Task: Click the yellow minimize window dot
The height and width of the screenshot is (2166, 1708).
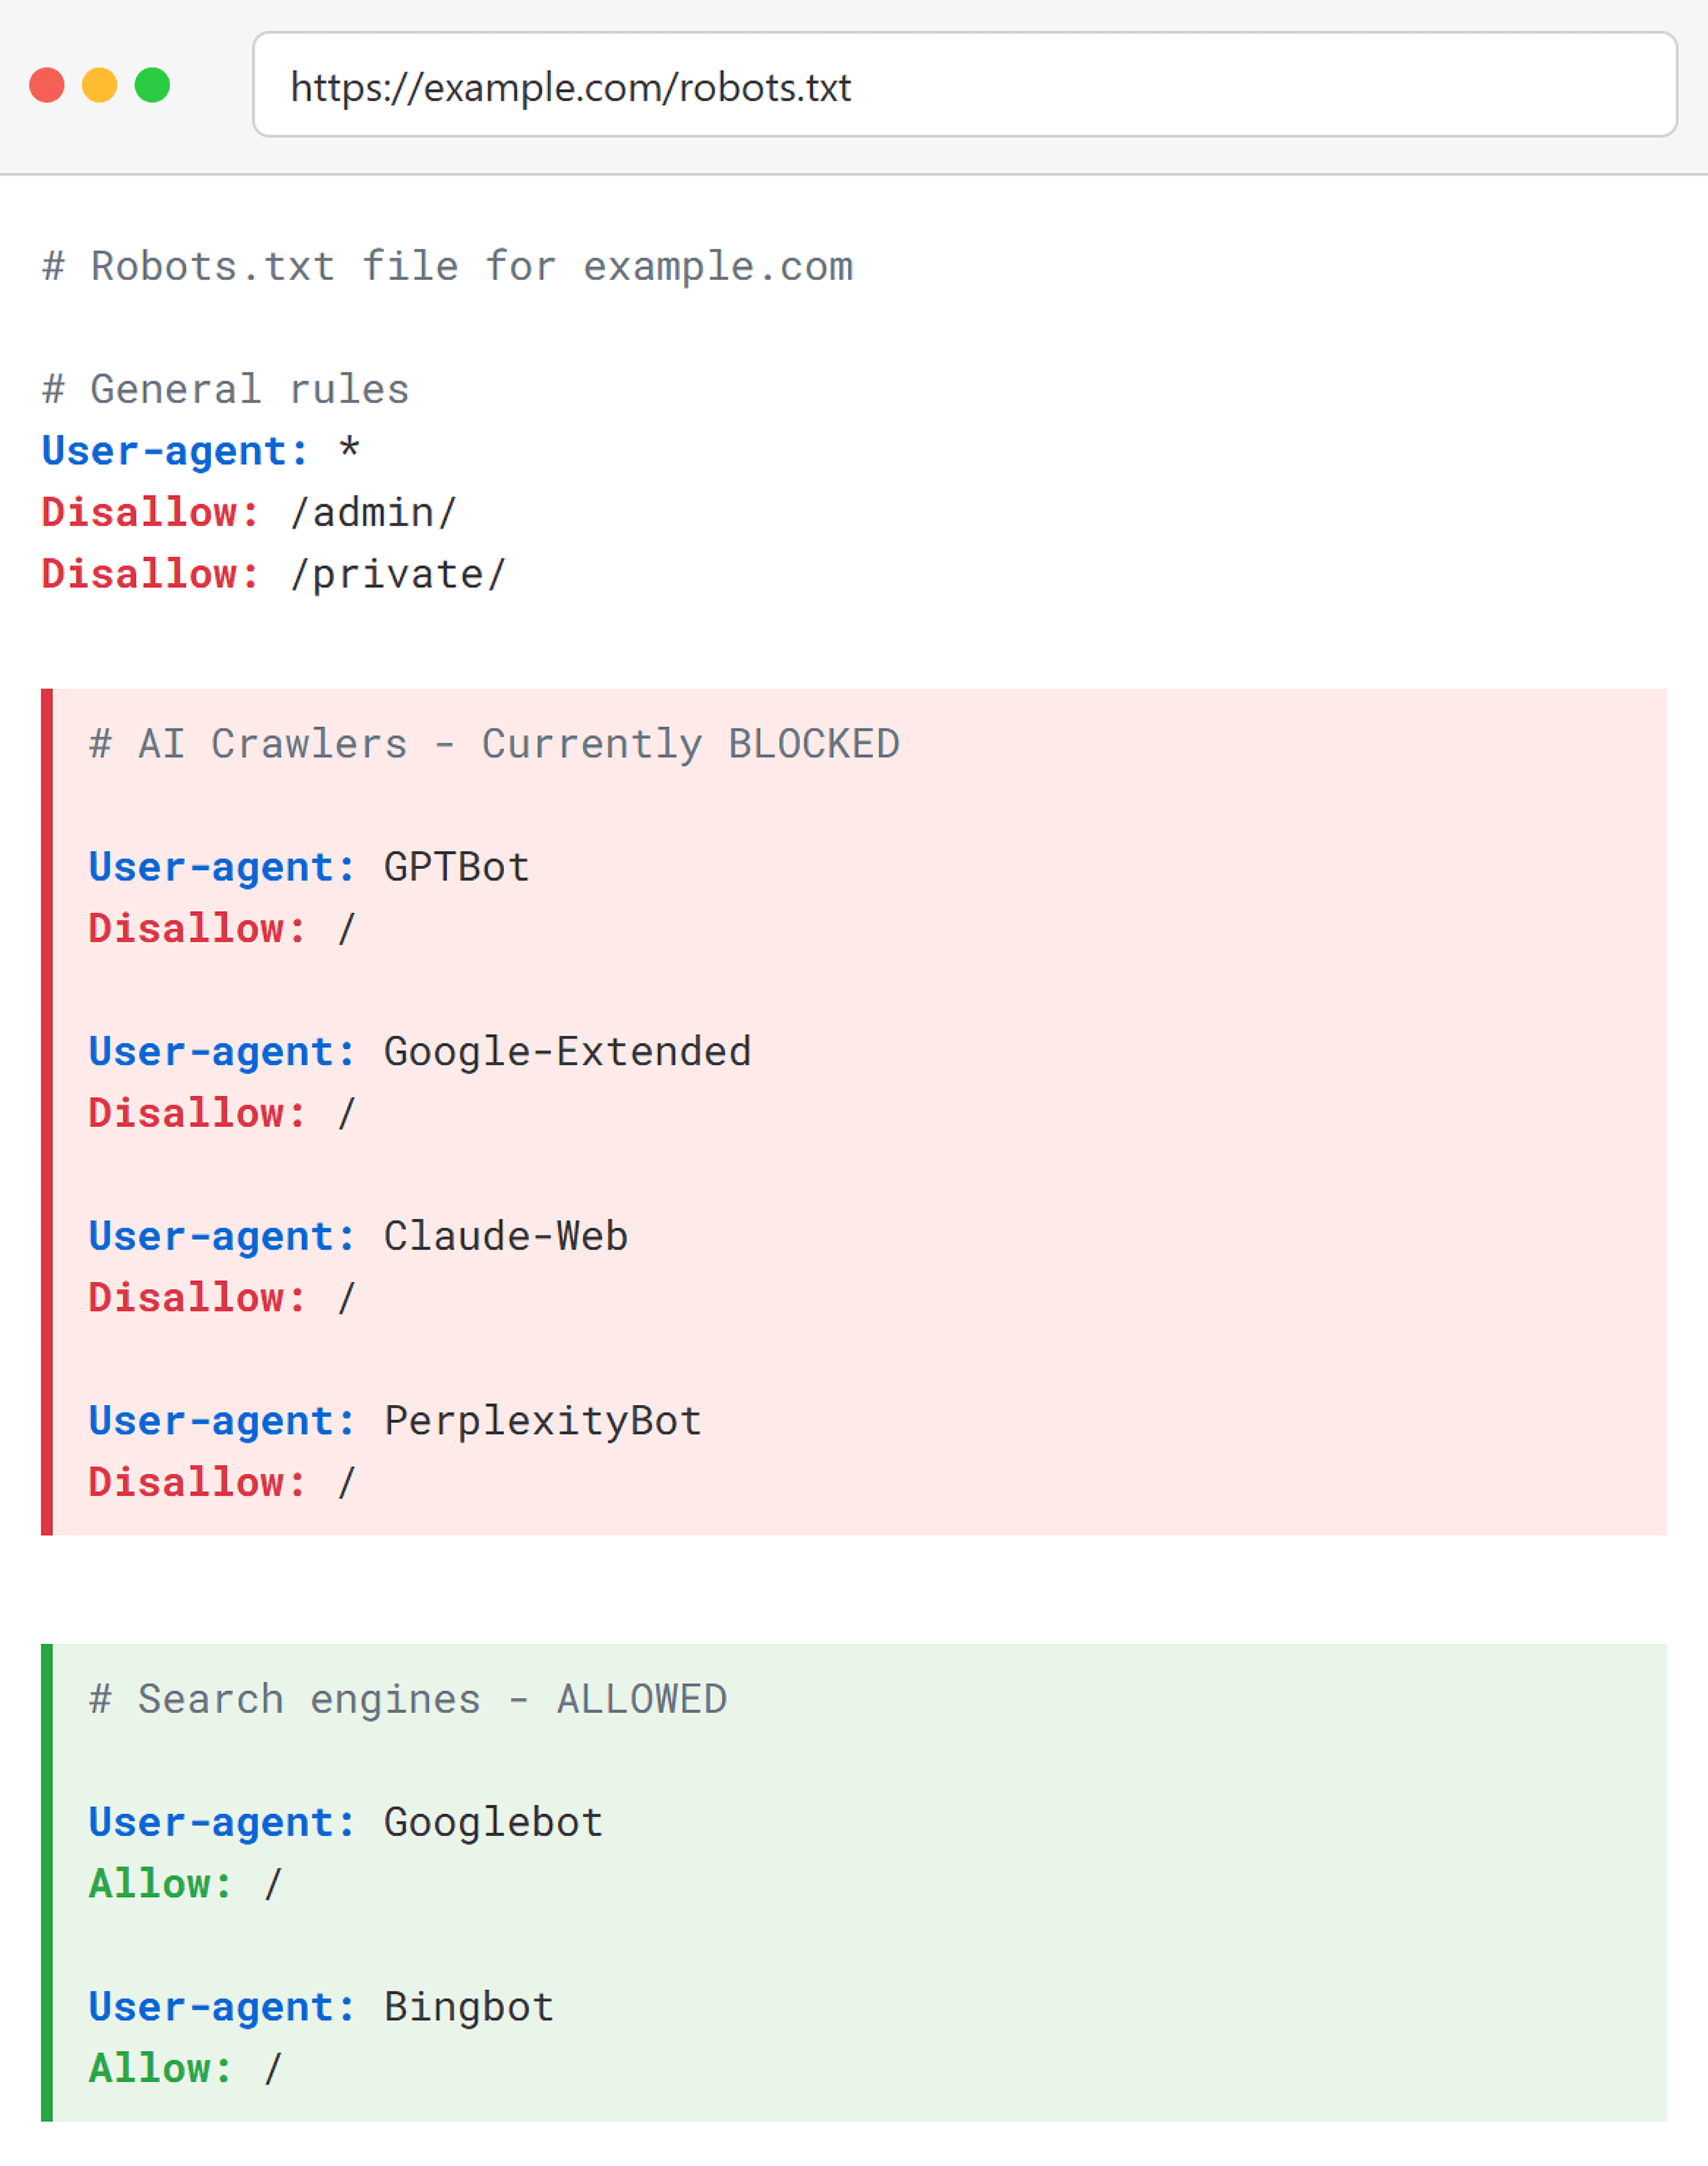Action: [x=100, y=85]
